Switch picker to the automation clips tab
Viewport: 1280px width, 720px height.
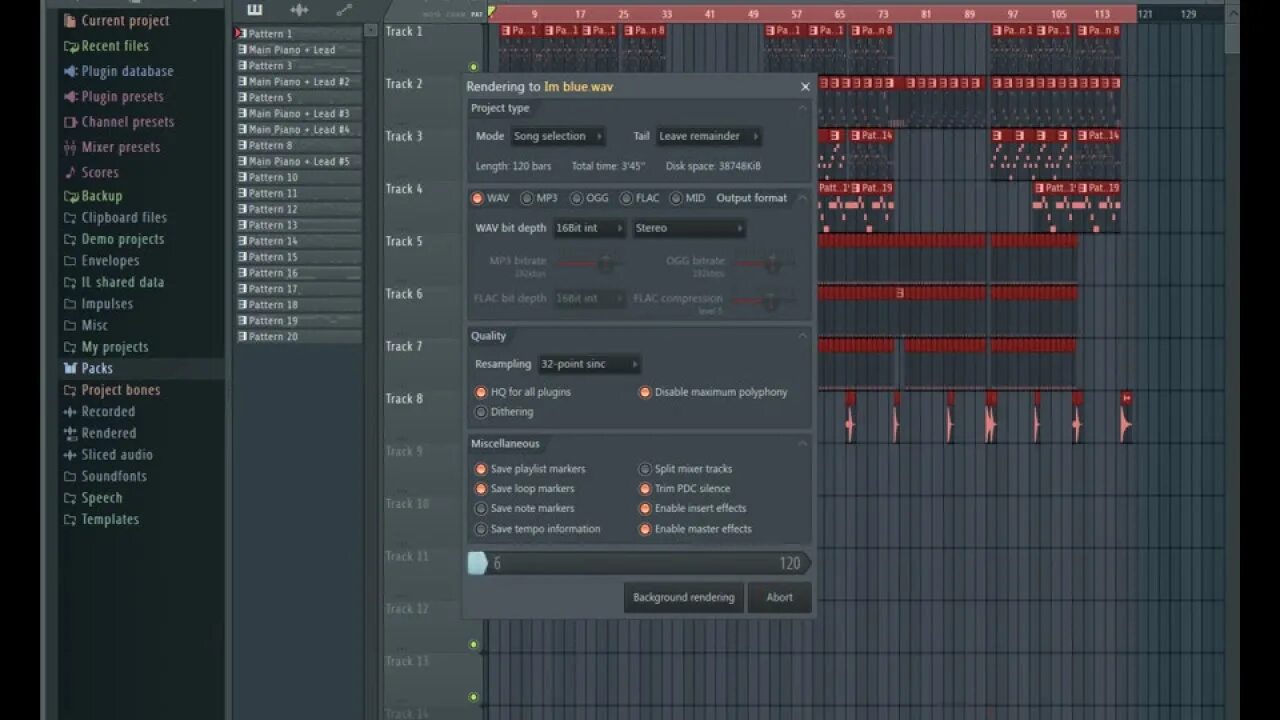click(344, 10)
